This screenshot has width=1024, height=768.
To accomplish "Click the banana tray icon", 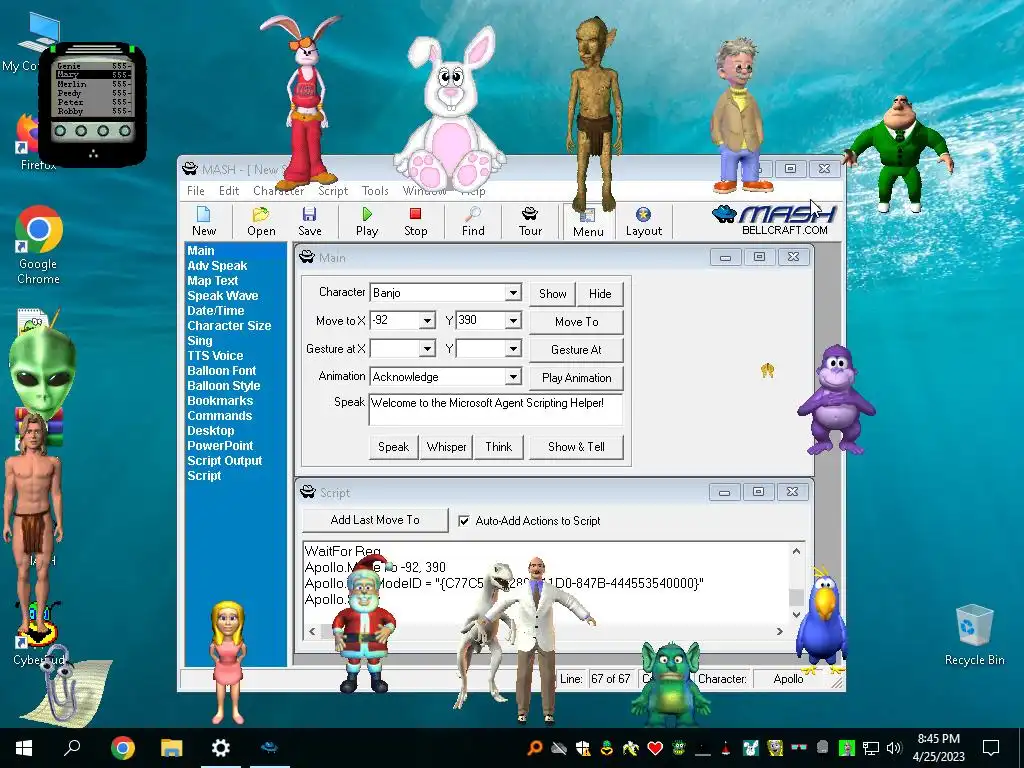I will click(x=630, y=748).
